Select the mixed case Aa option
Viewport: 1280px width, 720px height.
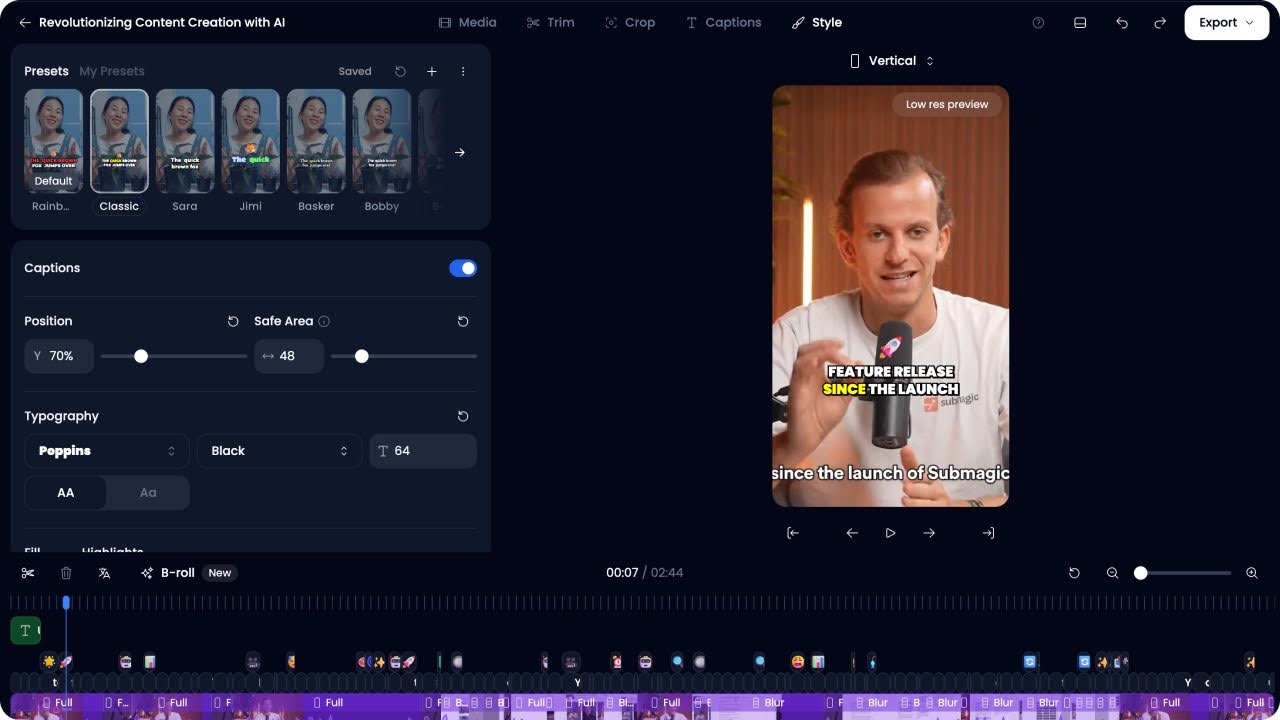(x=148, y=493)
